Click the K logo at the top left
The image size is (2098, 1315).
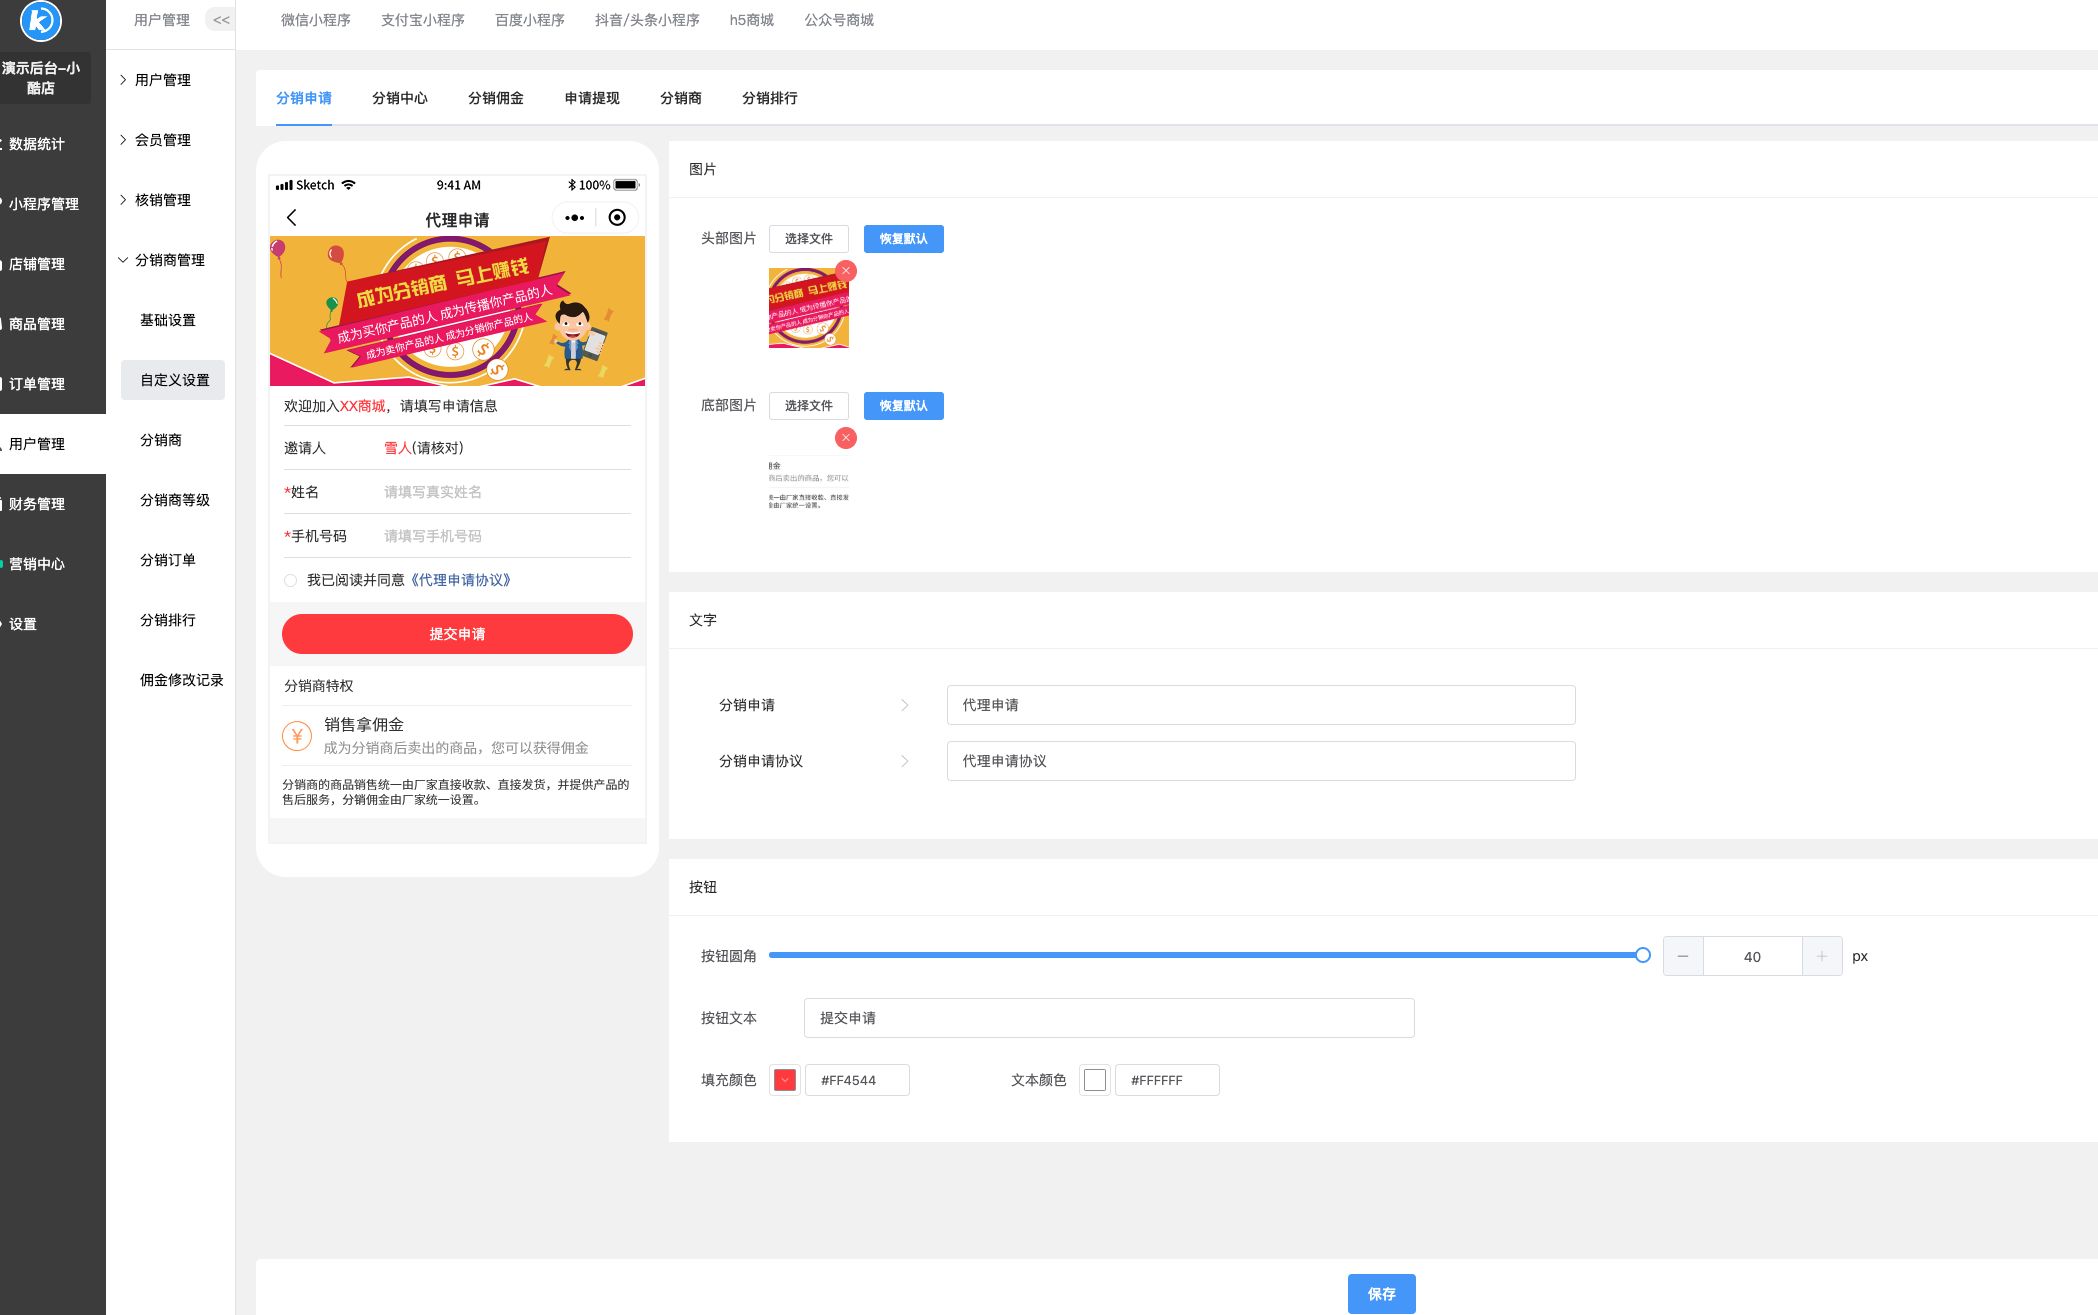41,20
